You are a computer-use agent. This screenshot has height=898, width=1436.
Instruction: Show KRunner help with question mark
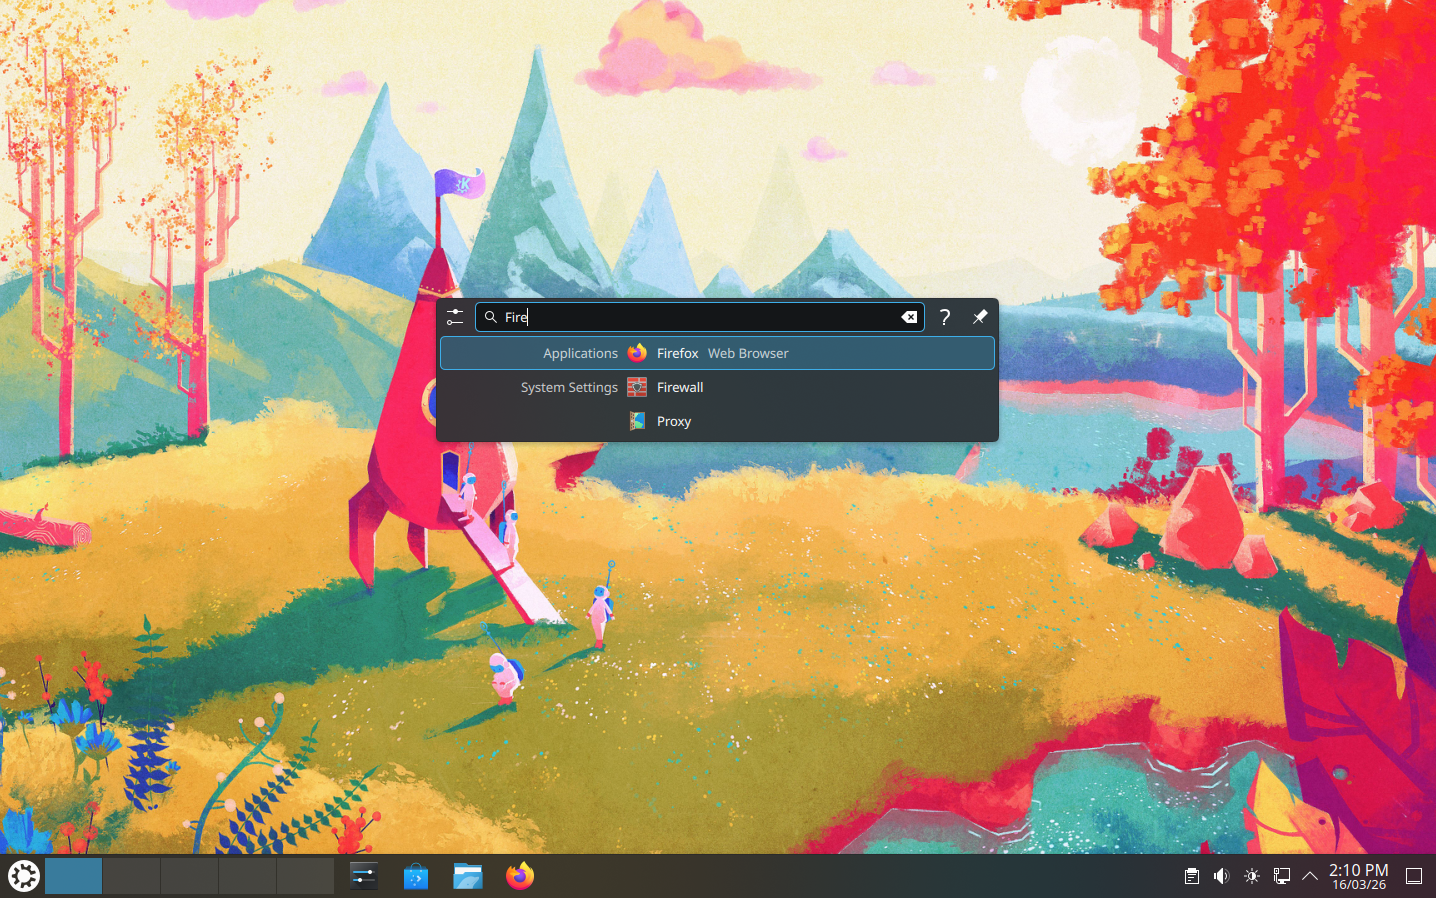click(x=945, y=317)
